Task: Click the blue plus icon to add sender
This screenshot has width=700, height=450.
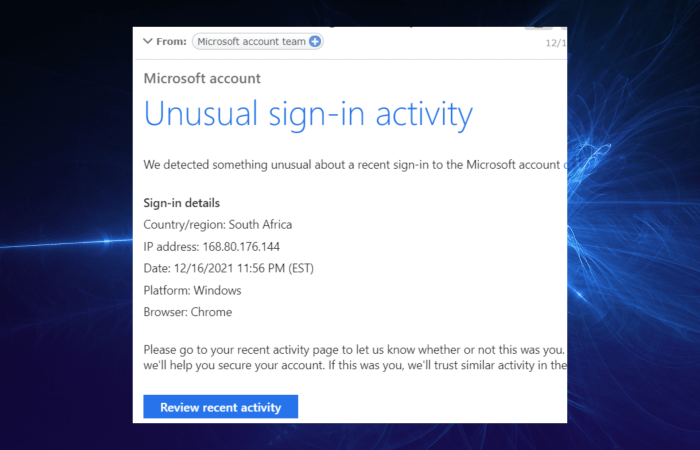Action: tap(315, 42)
